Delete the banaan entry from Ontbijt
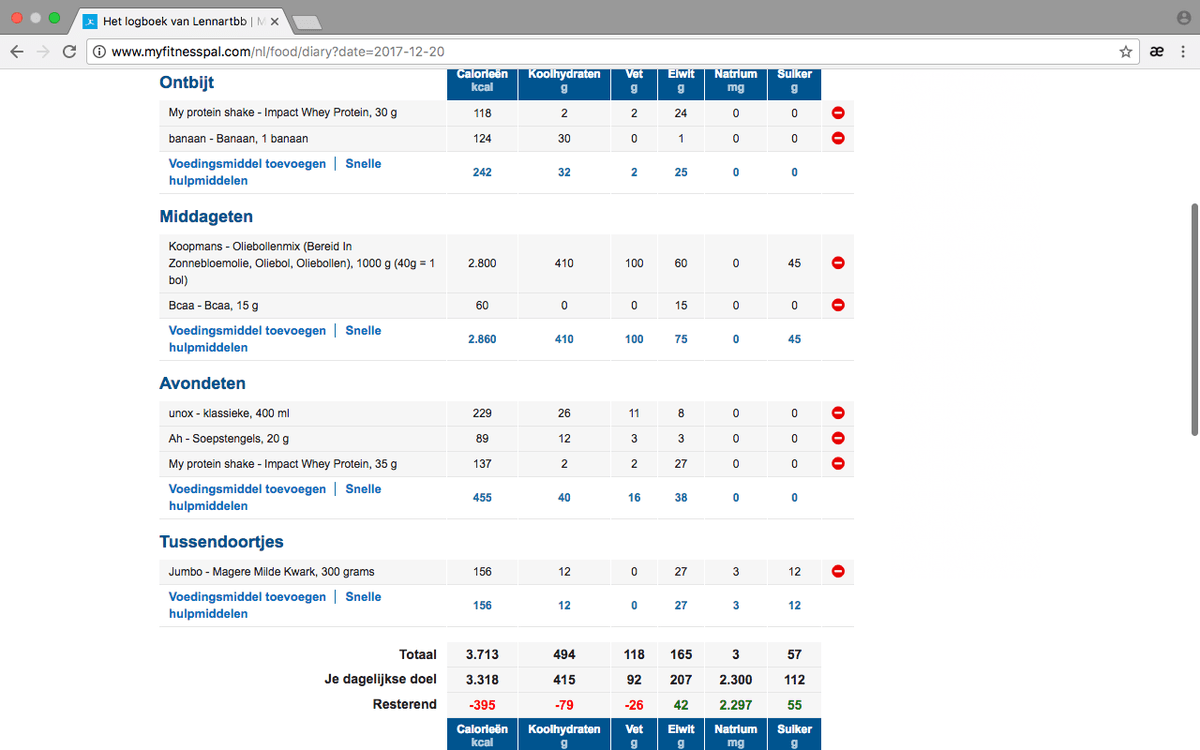The width and height of the screenshot is (1200, 750). 838,138
